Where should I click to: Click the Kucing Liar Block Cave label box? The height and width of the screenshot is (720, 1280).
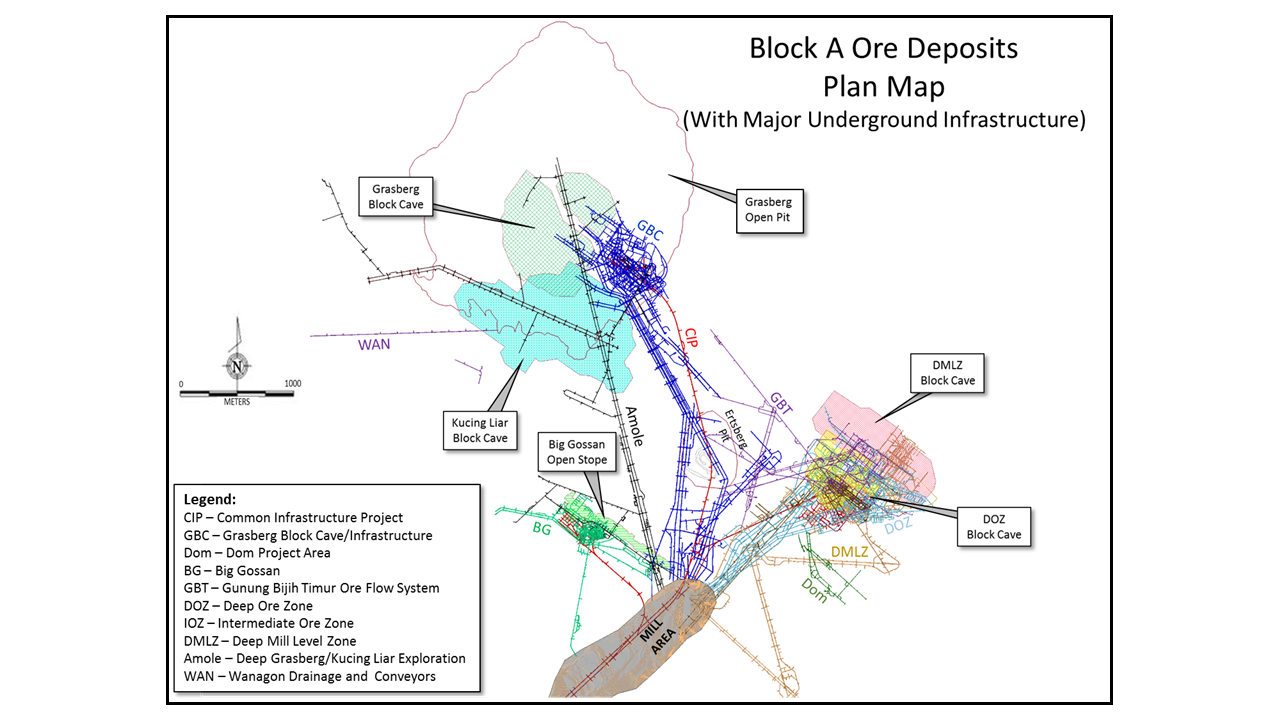(480, 430)
